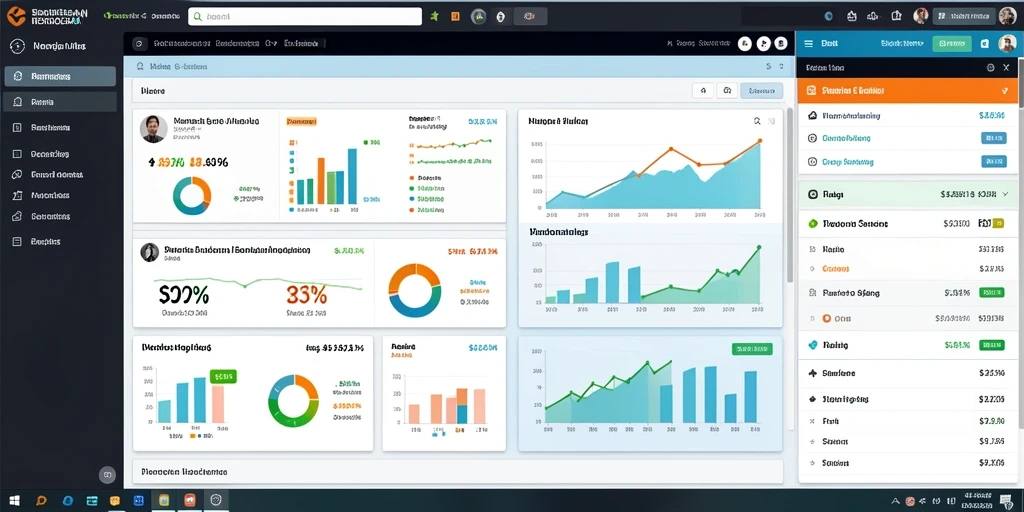Toggle the first blue pill in right panel
The height and width of the screenshot is (512, 1024).
[x=993, y=138]
